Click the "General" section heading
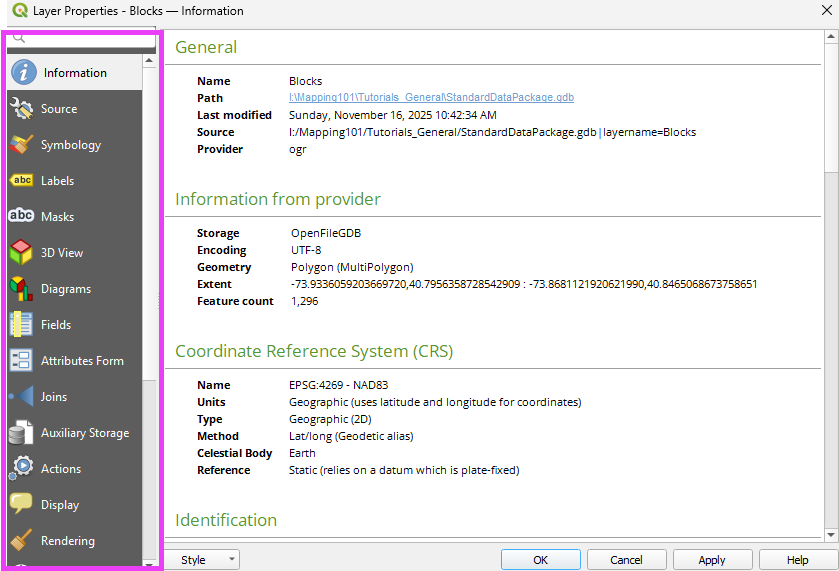This screenshot has height=571, width=839. pyautogui.click(x=206, y=47)
